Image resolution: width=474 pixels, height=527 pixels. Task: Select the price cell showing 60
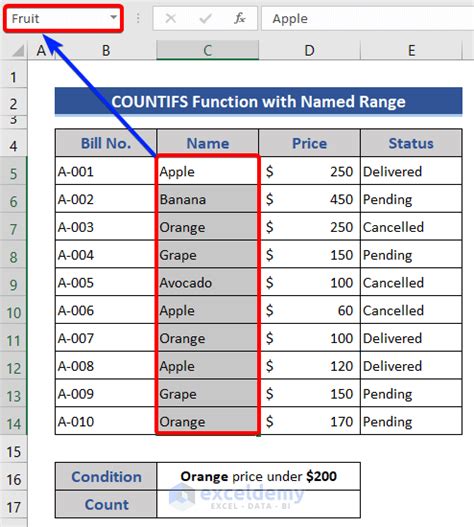(x=309, y=310)
